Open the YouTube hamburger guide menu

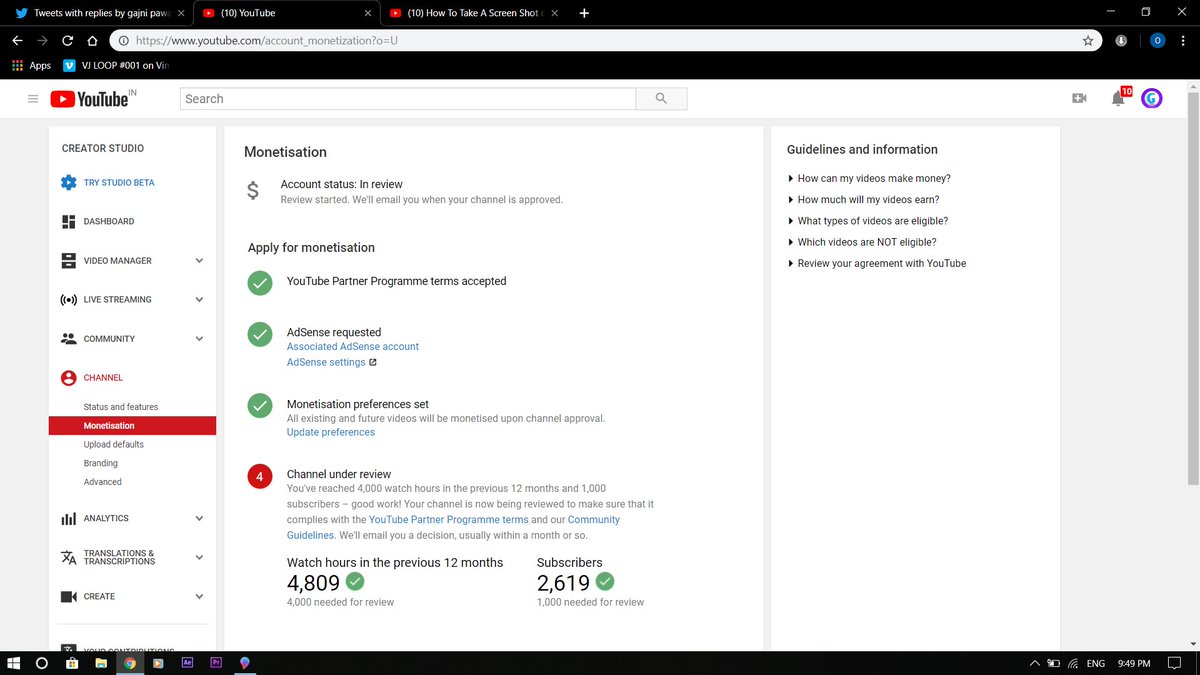pos(33,99)
